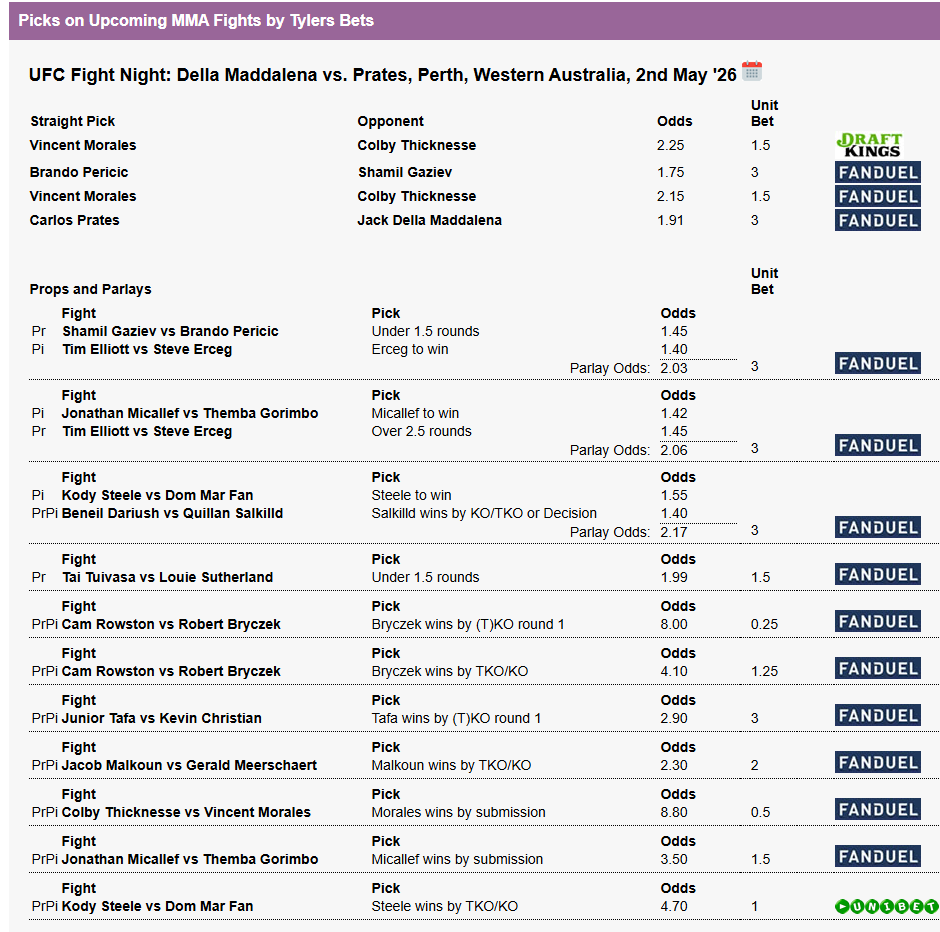Select Shamil Gaziev vs Brando Pericic fight

click(x=170, y=331)
